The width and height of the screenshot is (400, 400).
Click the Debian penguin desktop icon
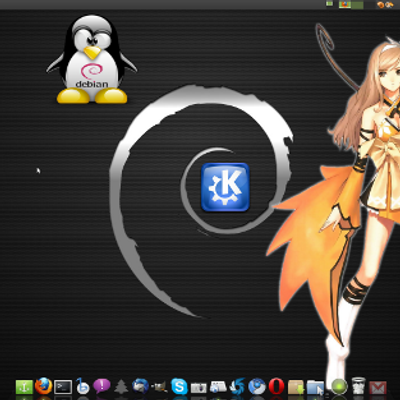point(92,59)
